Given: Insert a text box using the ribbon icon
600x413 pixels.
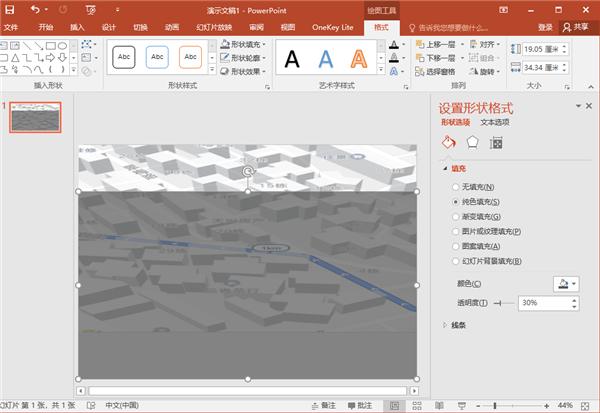Looking at the screenshot, I should [x=86, y=58].
